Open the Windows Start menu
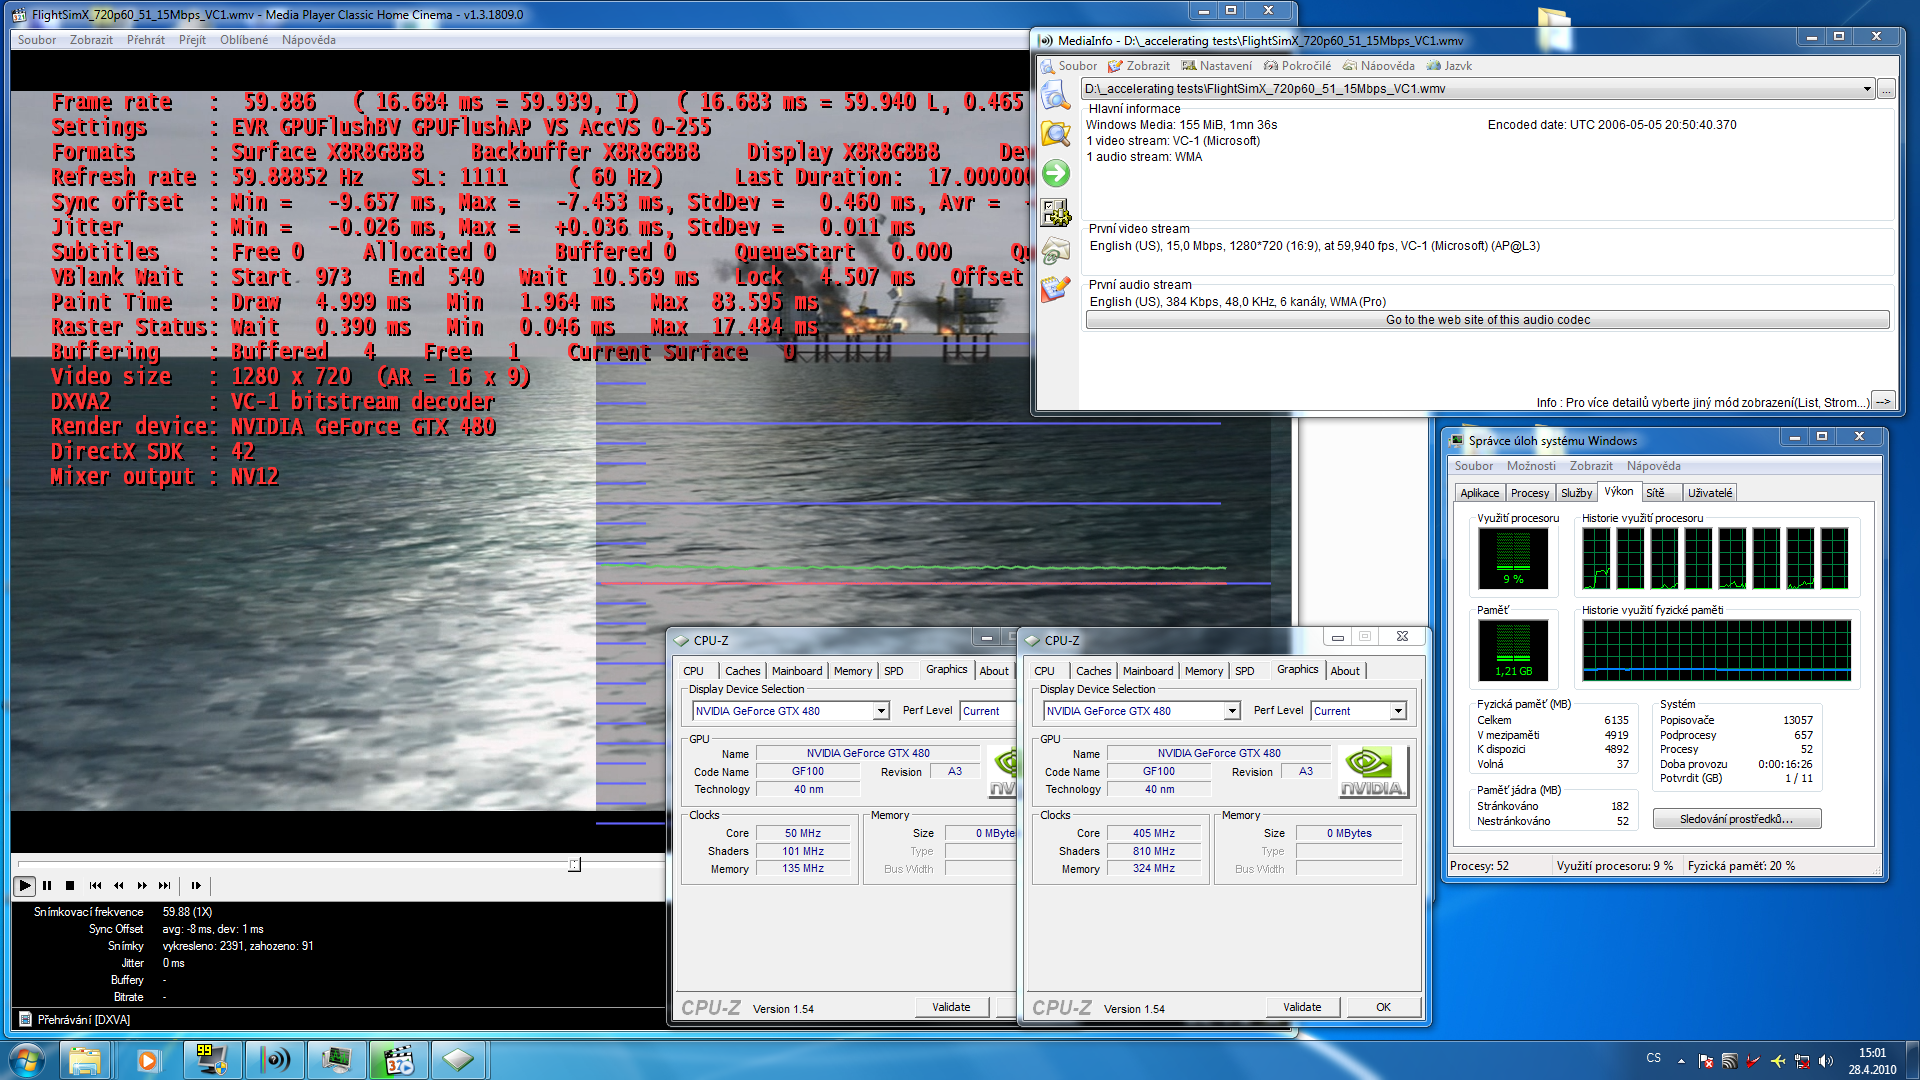 (x=26, y=1060)
